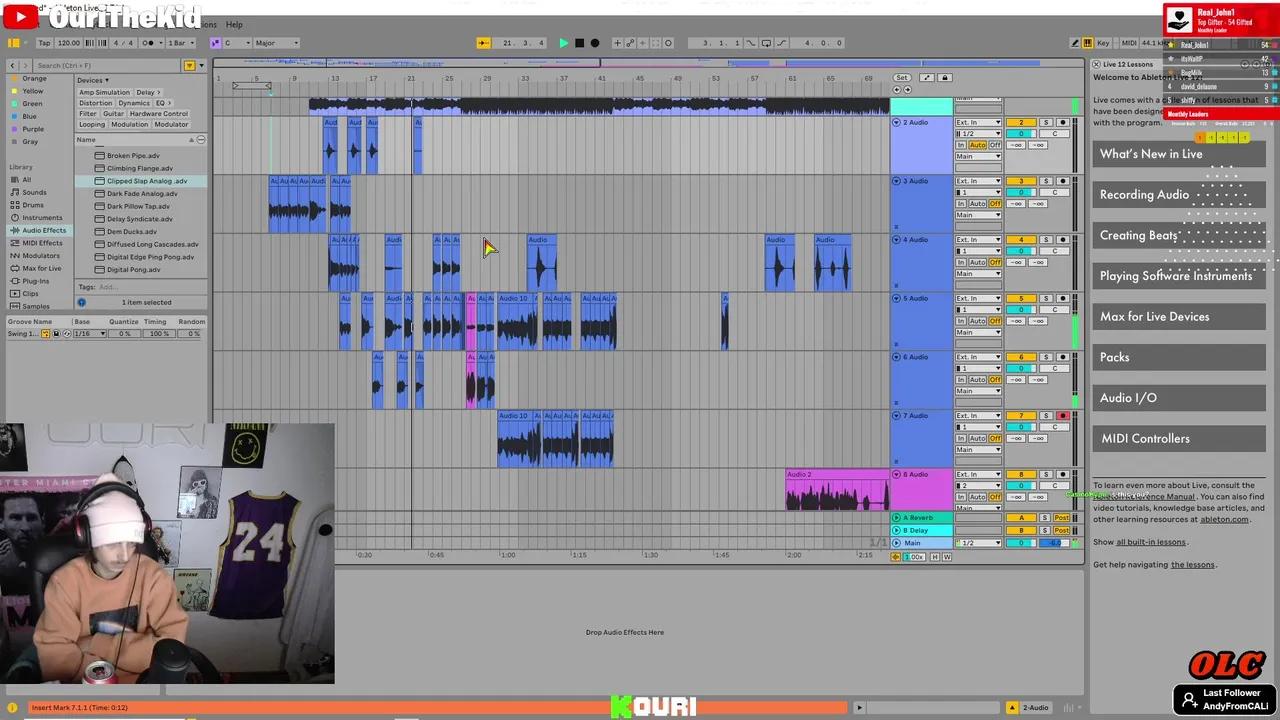Viewport: 1280px width, 720px height.
Task: Go to the next locator arrow
Action: [907, 90]
